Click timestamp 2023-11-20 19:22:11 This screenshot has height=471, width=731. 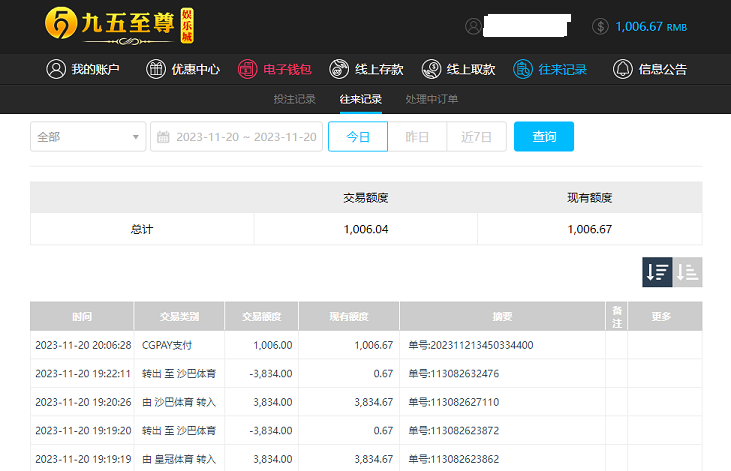(83, 374)
